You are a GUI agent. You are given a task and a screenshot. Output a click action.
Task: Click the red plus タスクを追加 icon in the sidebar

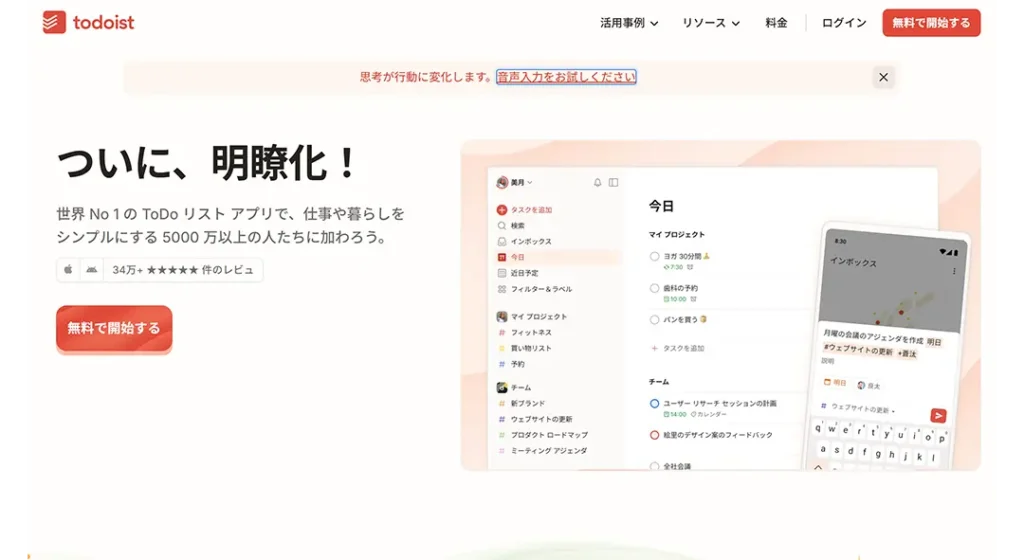[502, 210]
